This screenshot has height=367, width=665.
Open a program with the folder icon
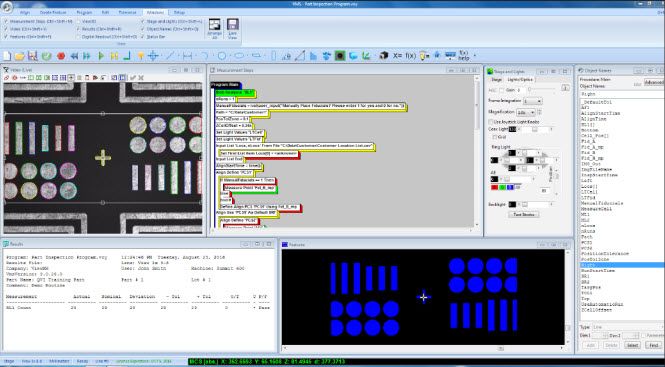tap(19, 56)
